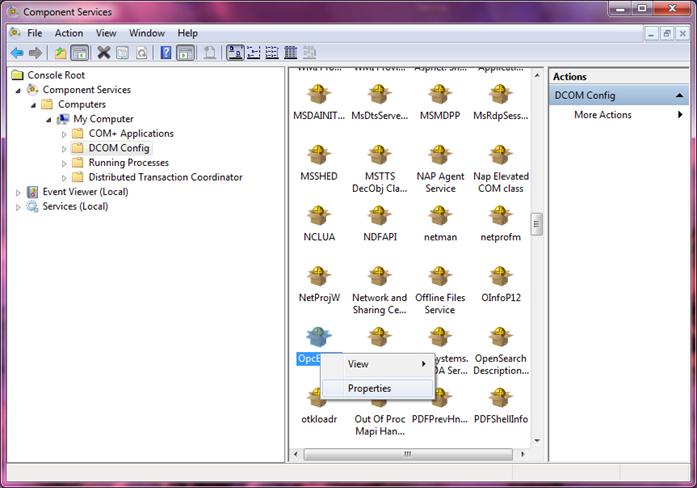This screenshot has height=488, width=697.
Task: Switch to List view in toolbar
Action: point(272,53)
